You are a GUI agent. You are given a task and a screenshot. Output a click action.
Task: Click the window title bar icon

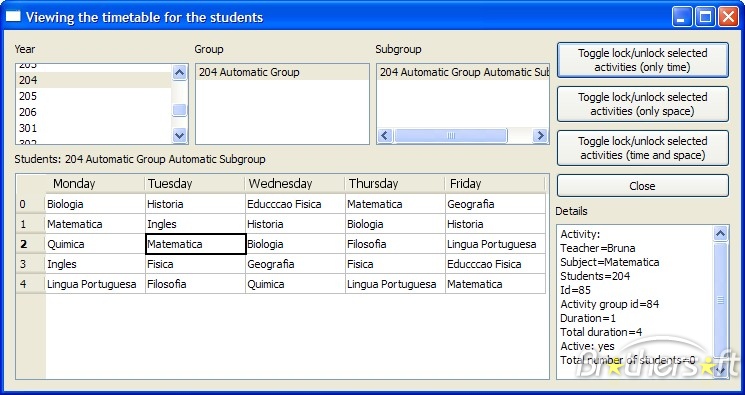coord(13,17)
